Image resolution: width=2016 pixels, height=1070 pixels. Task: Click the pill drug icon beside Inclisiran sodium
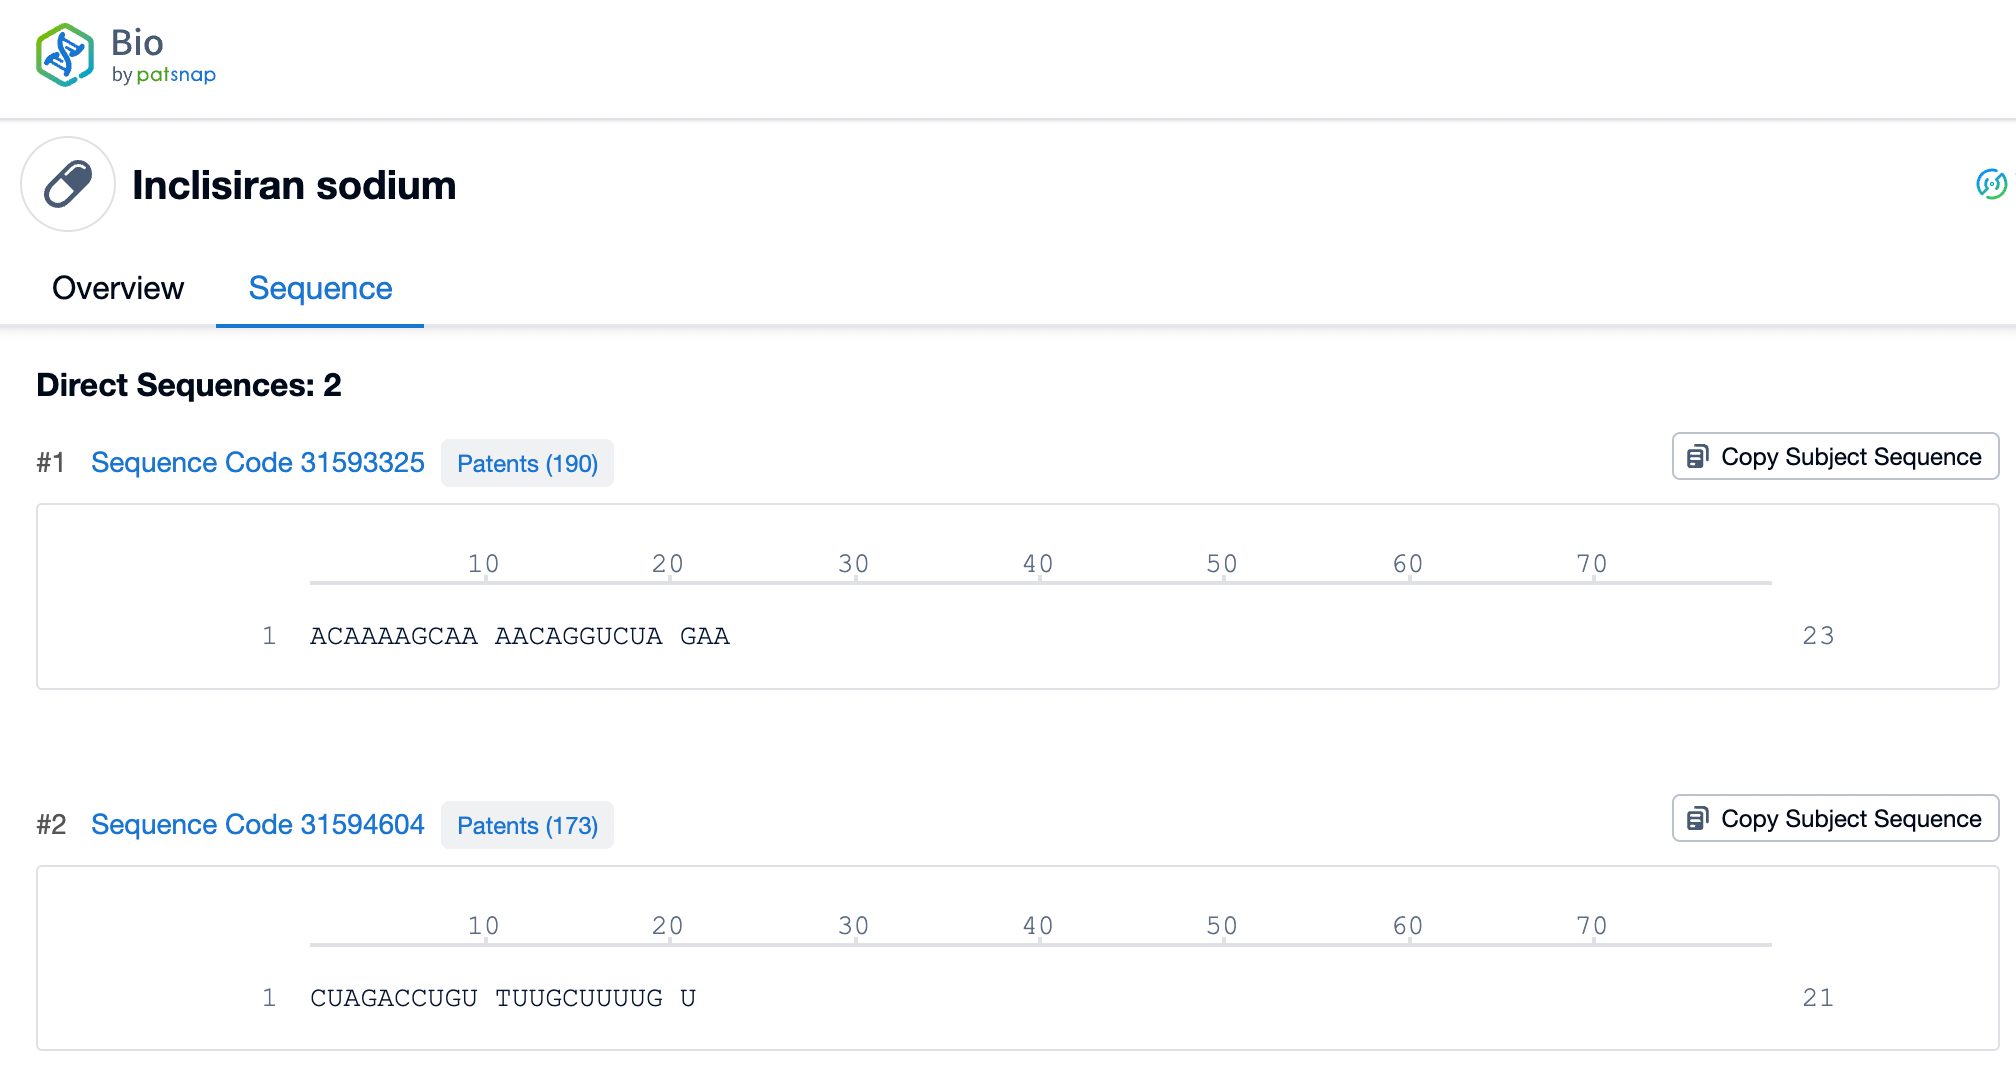click(x=68, y=185)
